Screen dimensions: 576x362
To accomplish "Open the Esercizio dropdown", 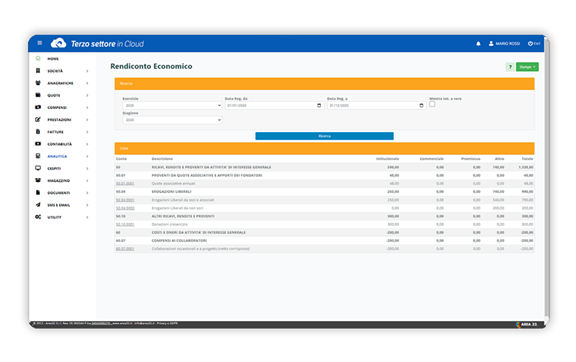I will (172, 105).
